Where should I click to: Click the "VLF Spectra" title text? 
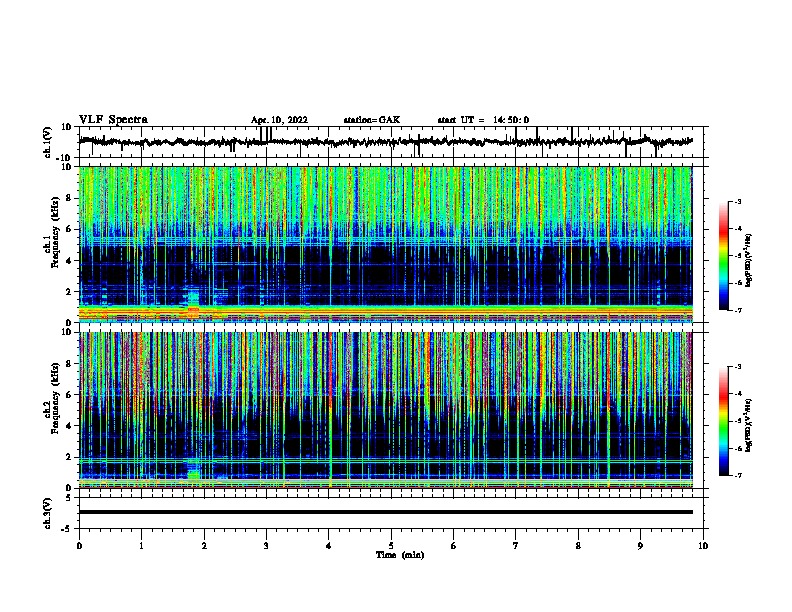[113, 120]
